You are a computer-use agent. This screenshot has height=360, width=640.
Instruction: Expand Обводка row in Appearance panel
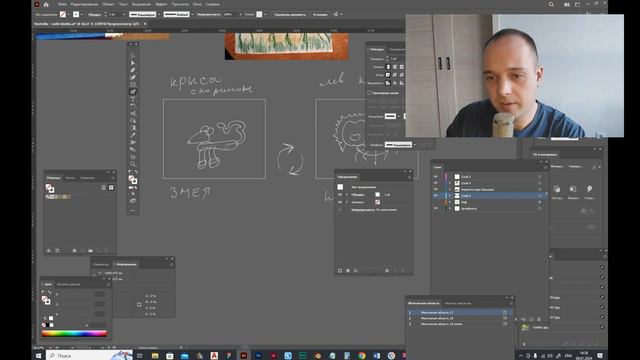pyautogui.click(x=347, y=195)
